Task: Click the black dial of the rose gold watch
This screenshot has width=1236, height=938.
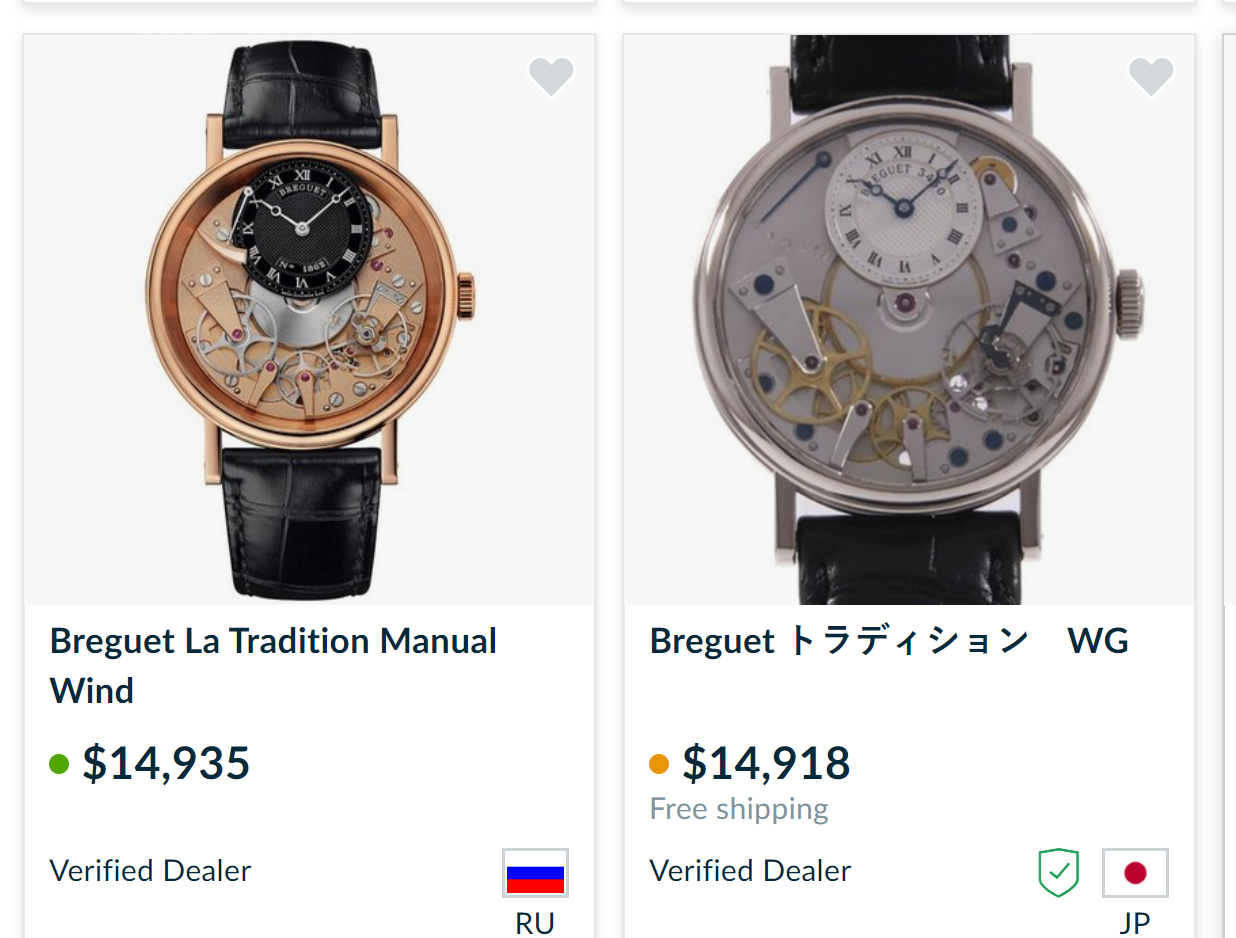Action: pyautogui.click(x=302, y=228)
